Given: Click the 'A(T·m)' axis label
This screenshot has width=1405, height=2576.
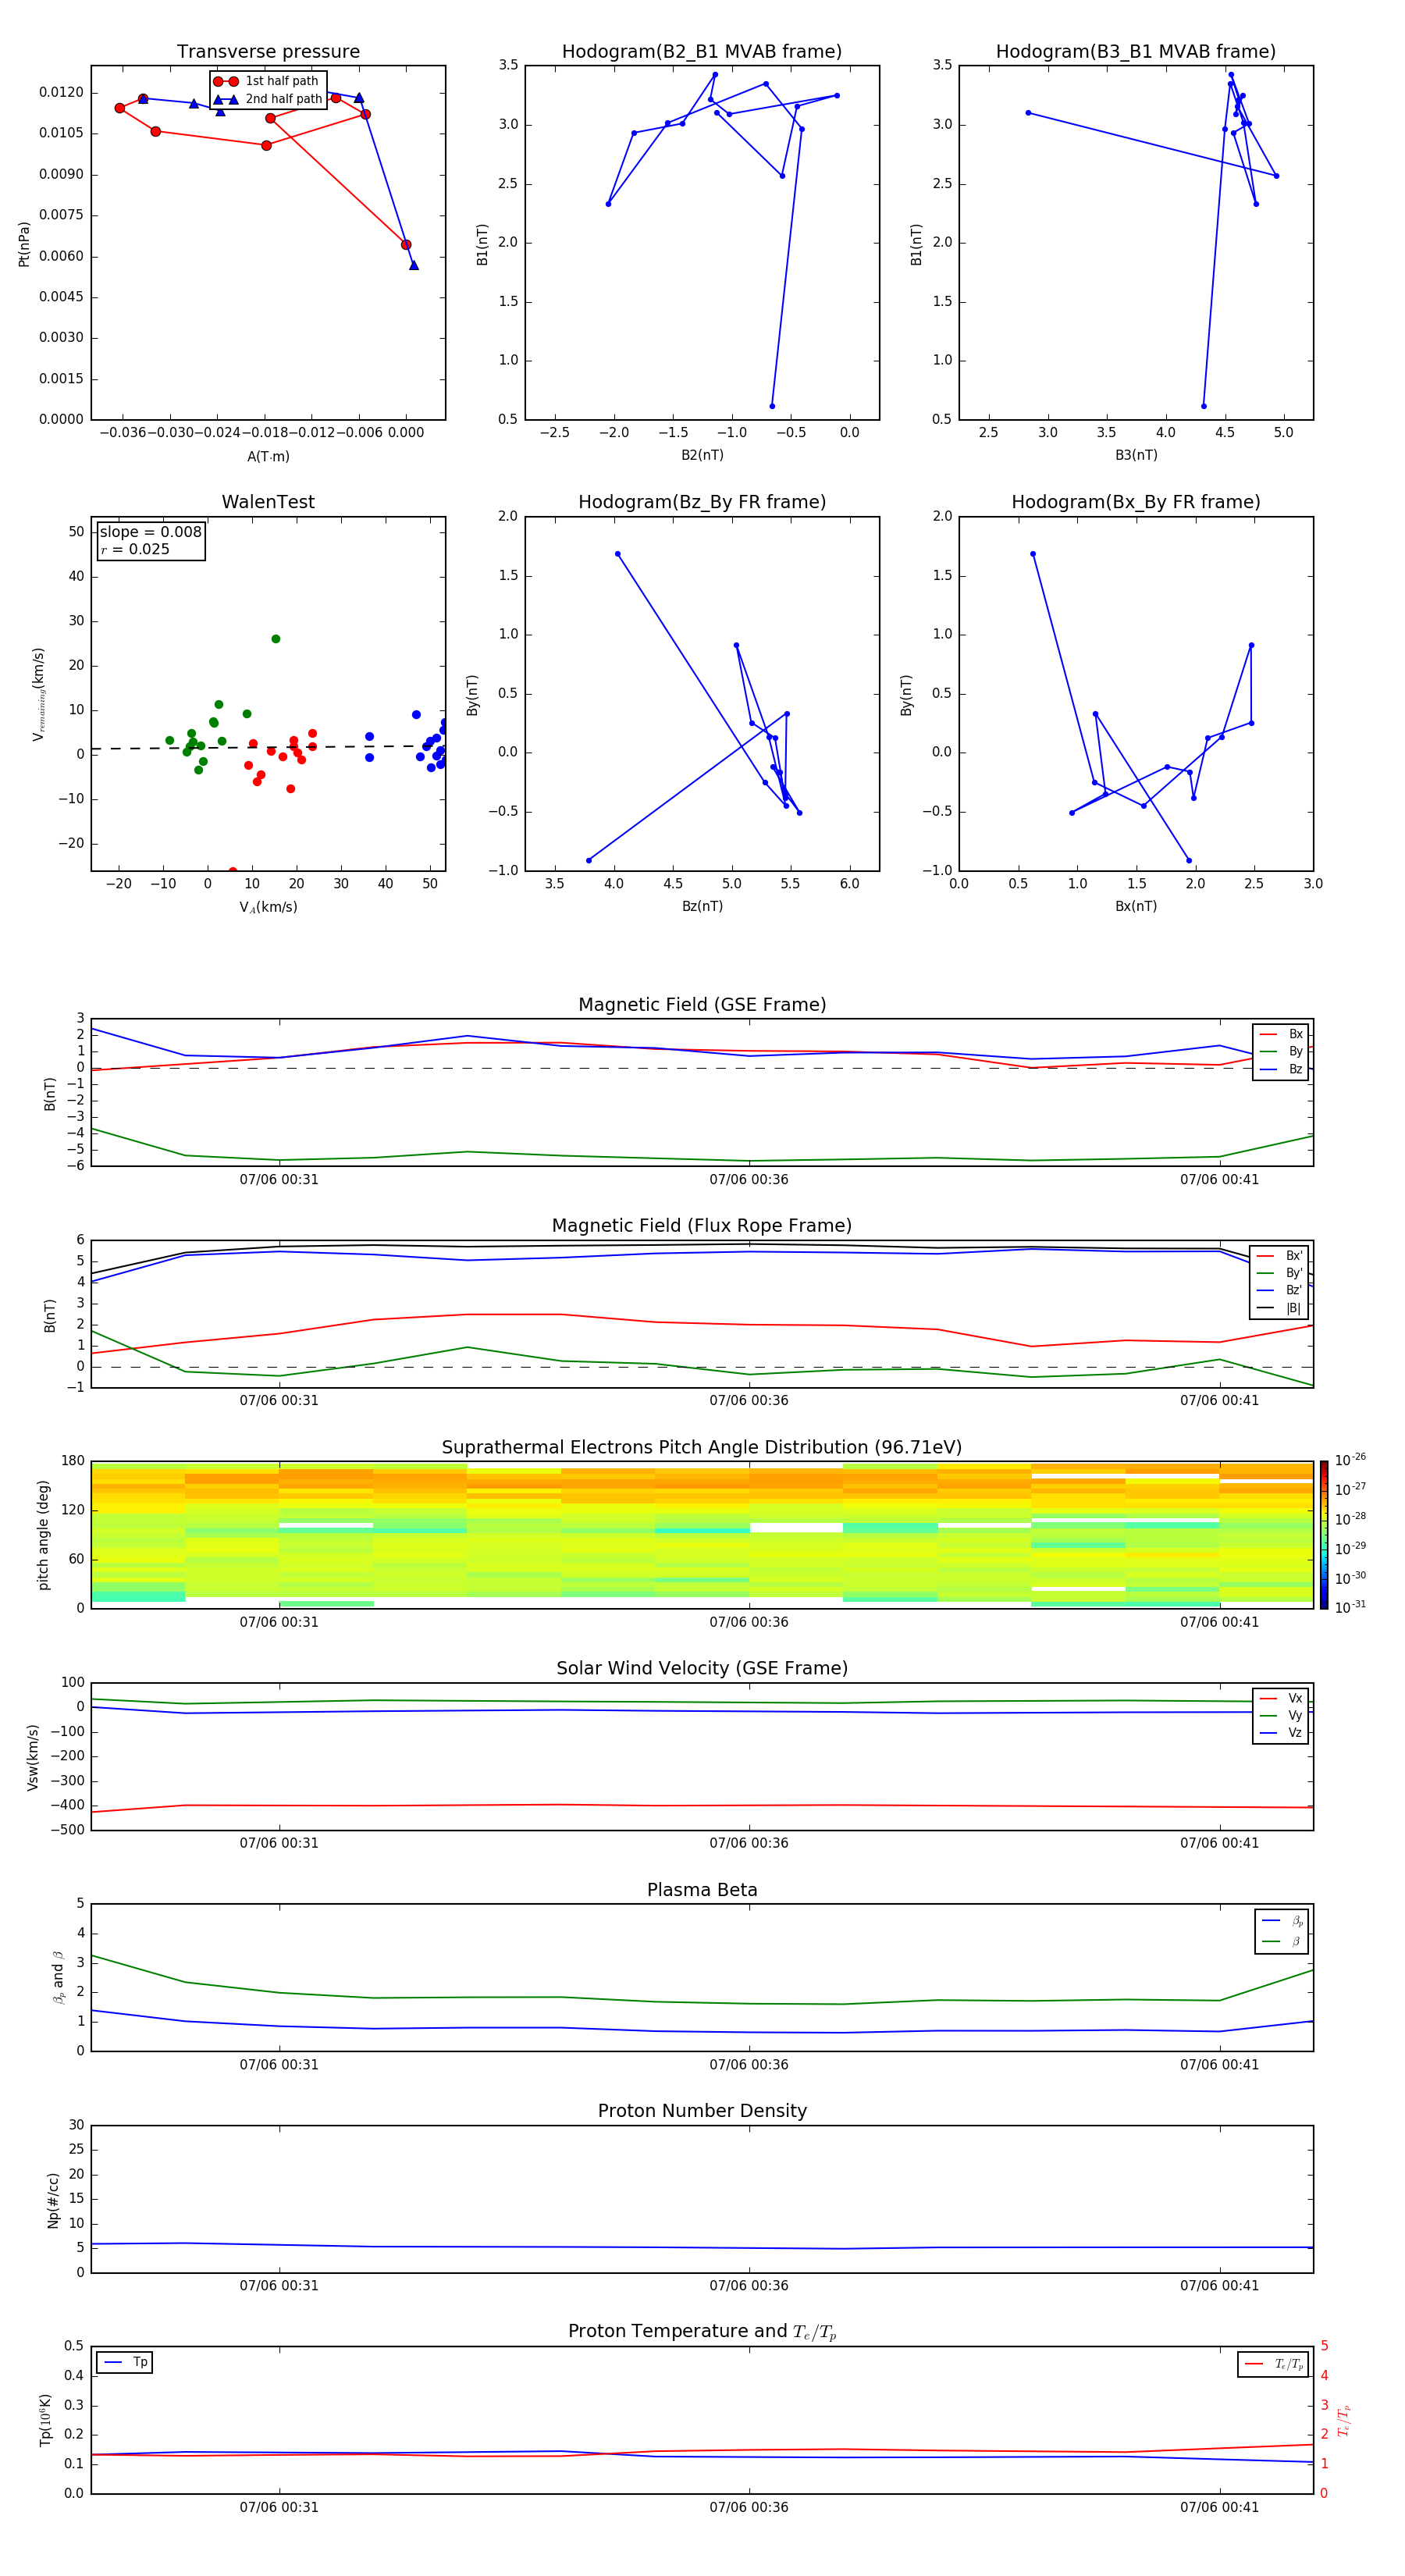Looking at the screenshot, I should [x=268, y=456].
